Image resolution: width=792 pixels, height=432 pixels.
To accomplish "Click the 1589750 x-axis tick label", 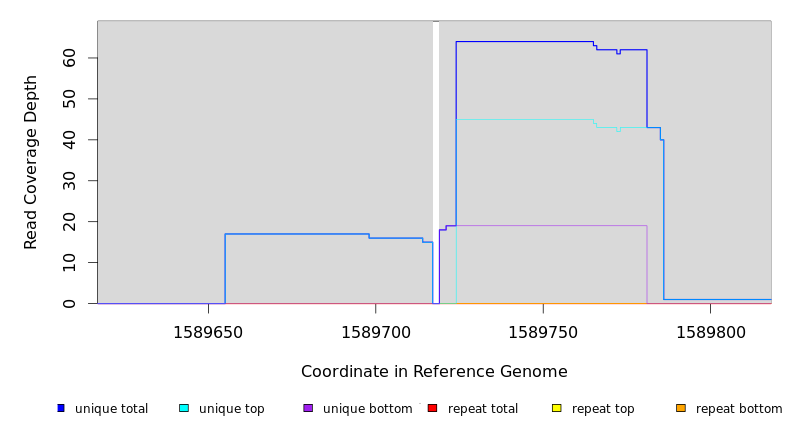I will (x=543, y=332).
